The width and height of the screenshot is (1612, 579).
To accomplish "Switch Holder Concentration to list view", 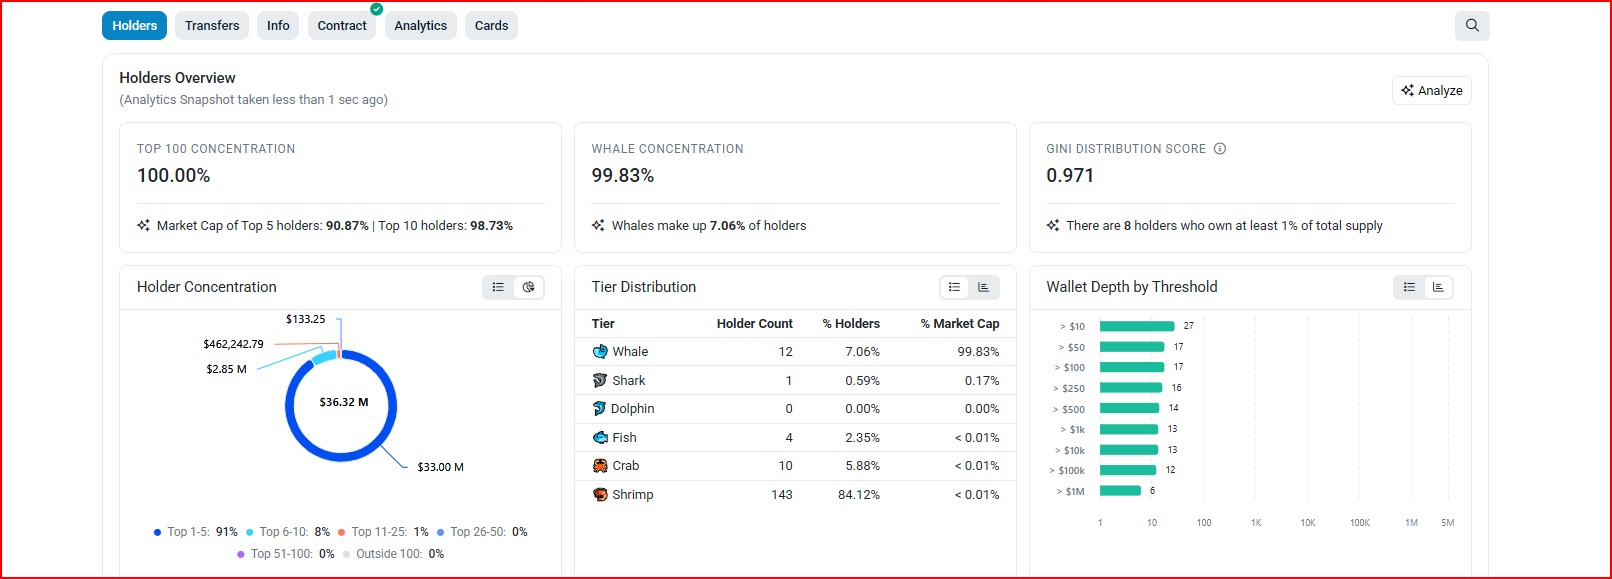I will (x=498, y=287).
